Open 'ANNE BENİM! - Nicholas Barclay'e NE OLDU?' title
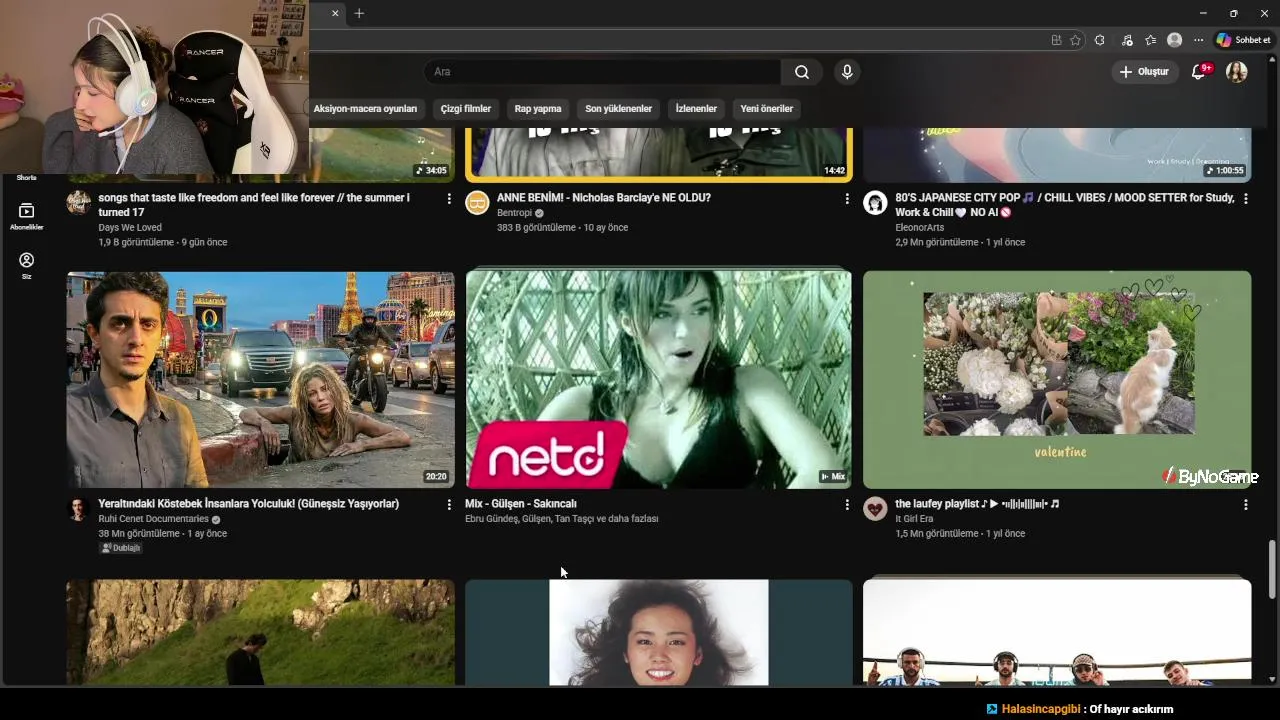The width and height of the screenshot is (1280, 720). tap(603, 198)
